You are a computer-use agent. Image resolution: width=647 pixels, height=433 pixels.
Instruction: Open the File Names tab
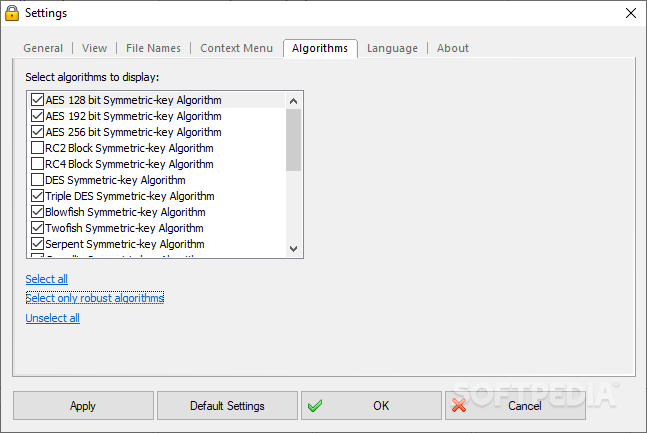[x=153, y=48]
